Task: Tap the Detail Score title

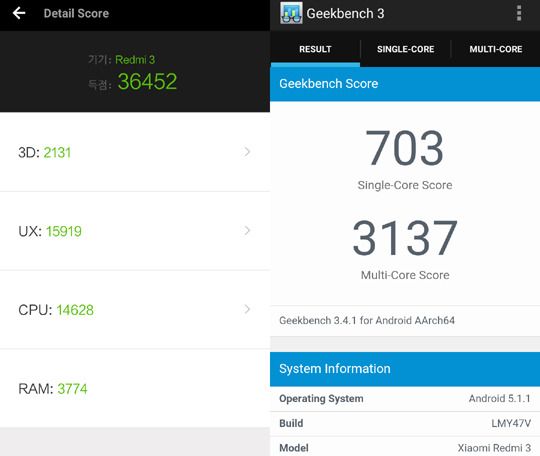Action: [x=76, y=13]
